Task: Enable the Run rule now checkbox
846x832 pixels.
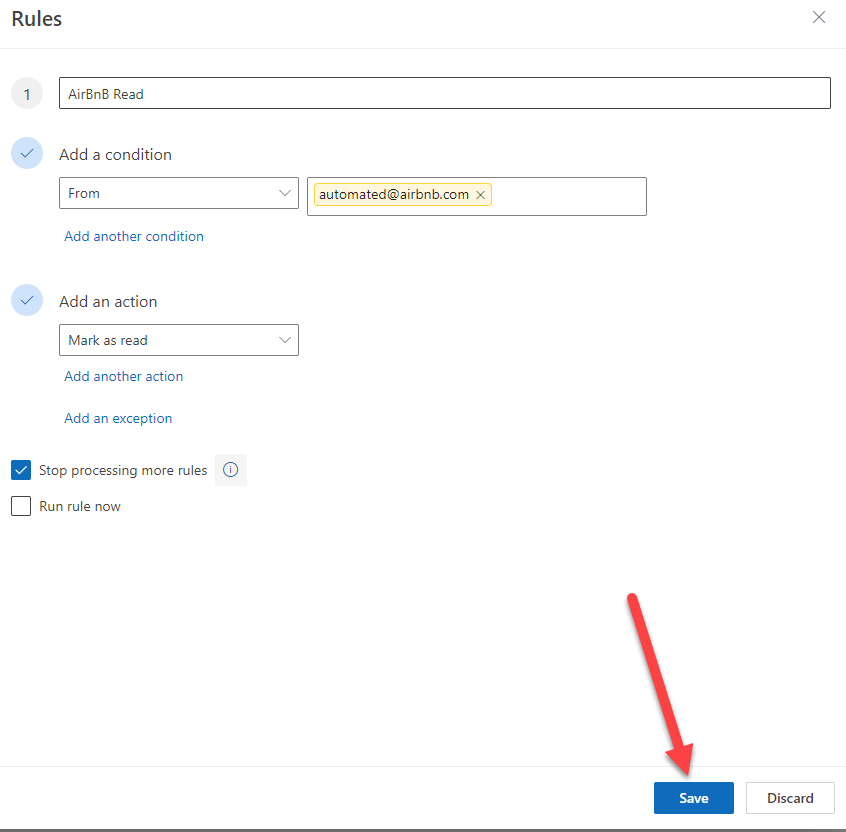Action: [21, 506]
